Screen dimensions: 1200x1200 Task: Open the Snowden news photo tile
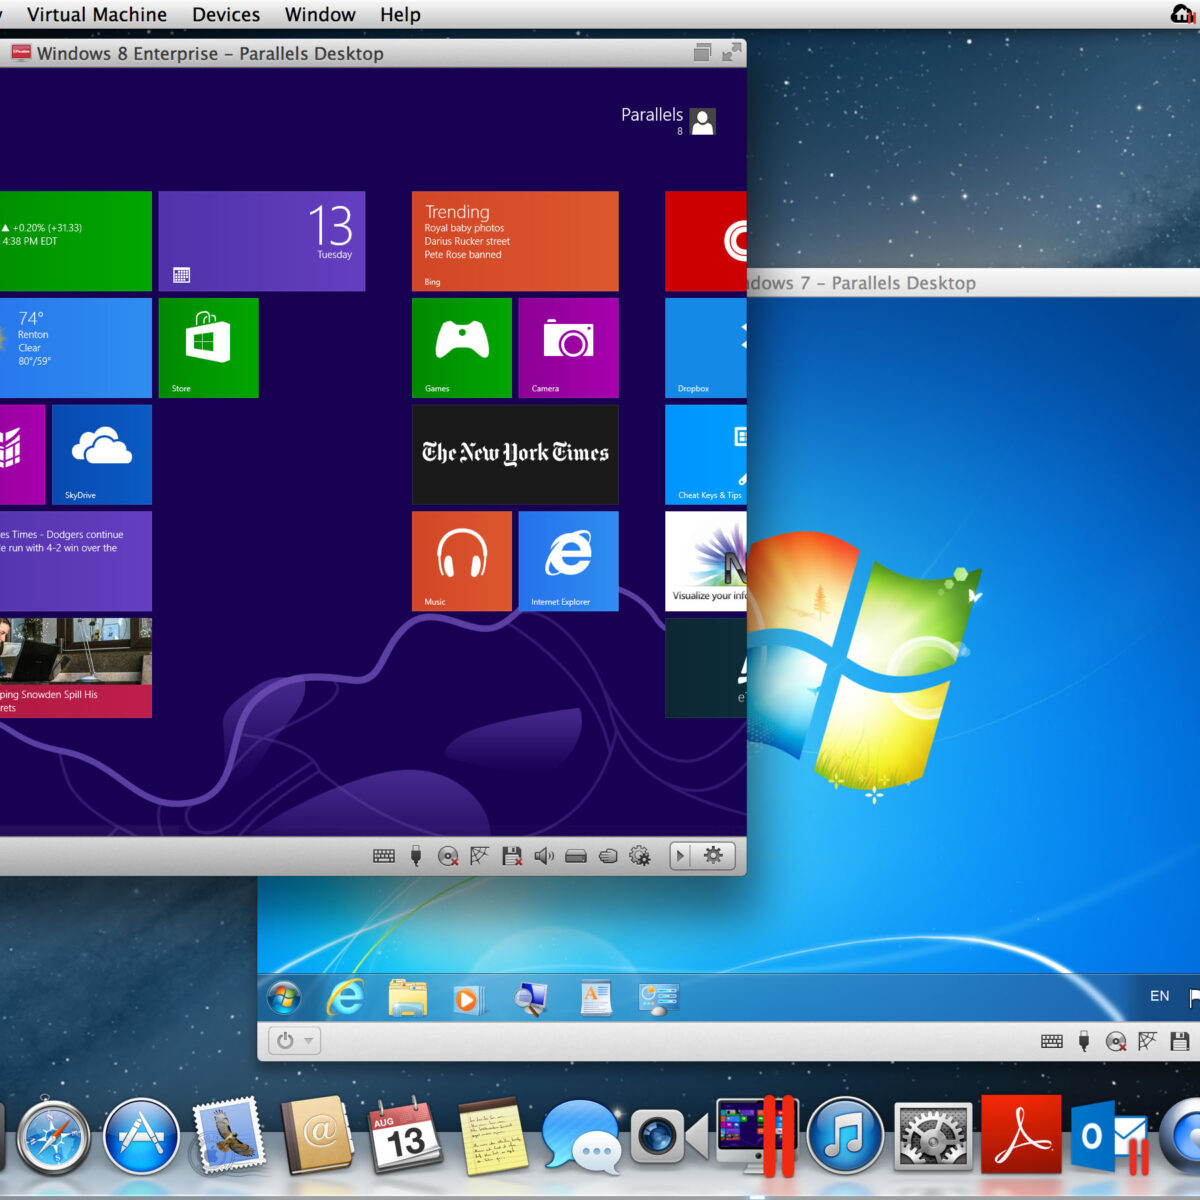(76, 668)
